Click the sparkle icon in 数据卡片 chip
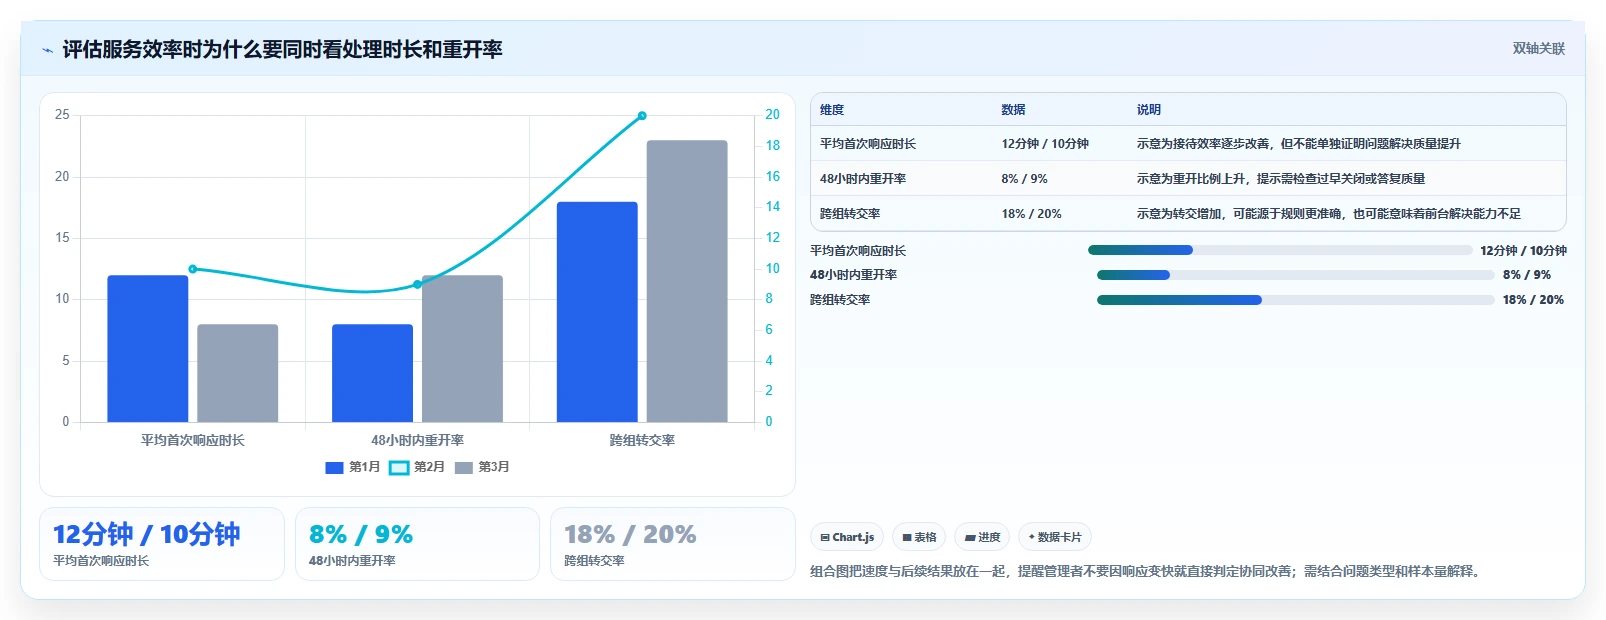This screenshot has width=1606, height=620. (x=1031, y=537)
